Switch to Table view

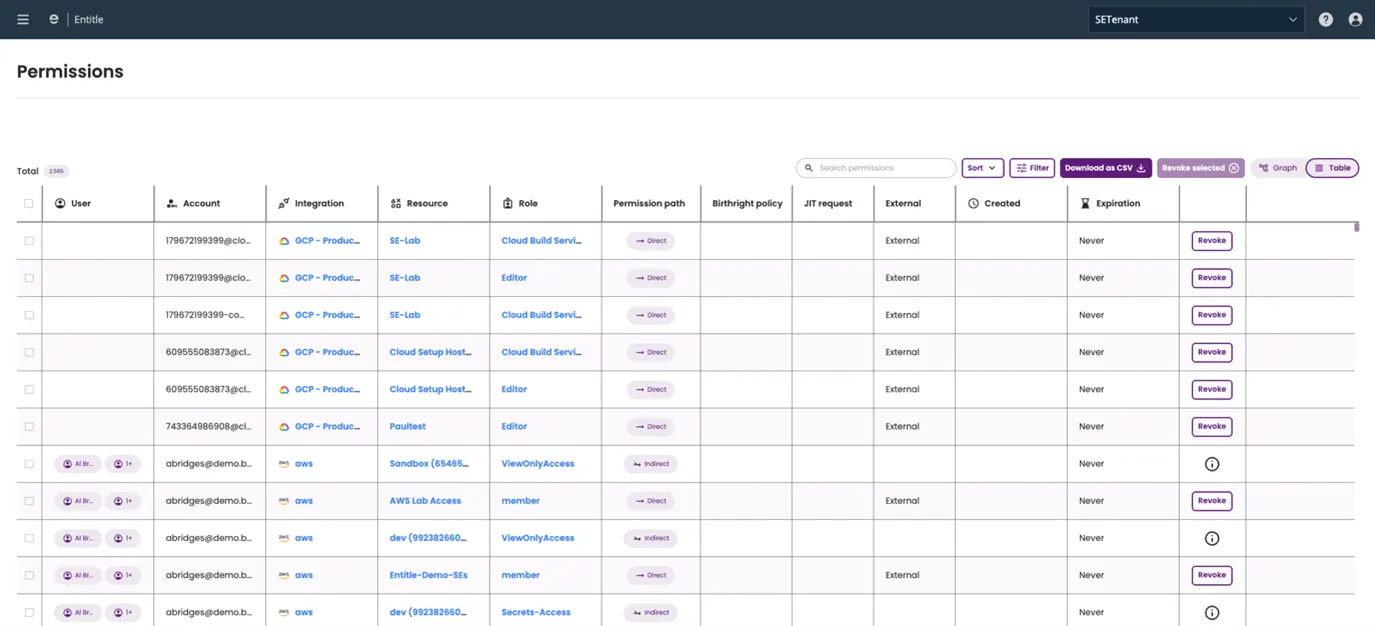[1332, 168]
